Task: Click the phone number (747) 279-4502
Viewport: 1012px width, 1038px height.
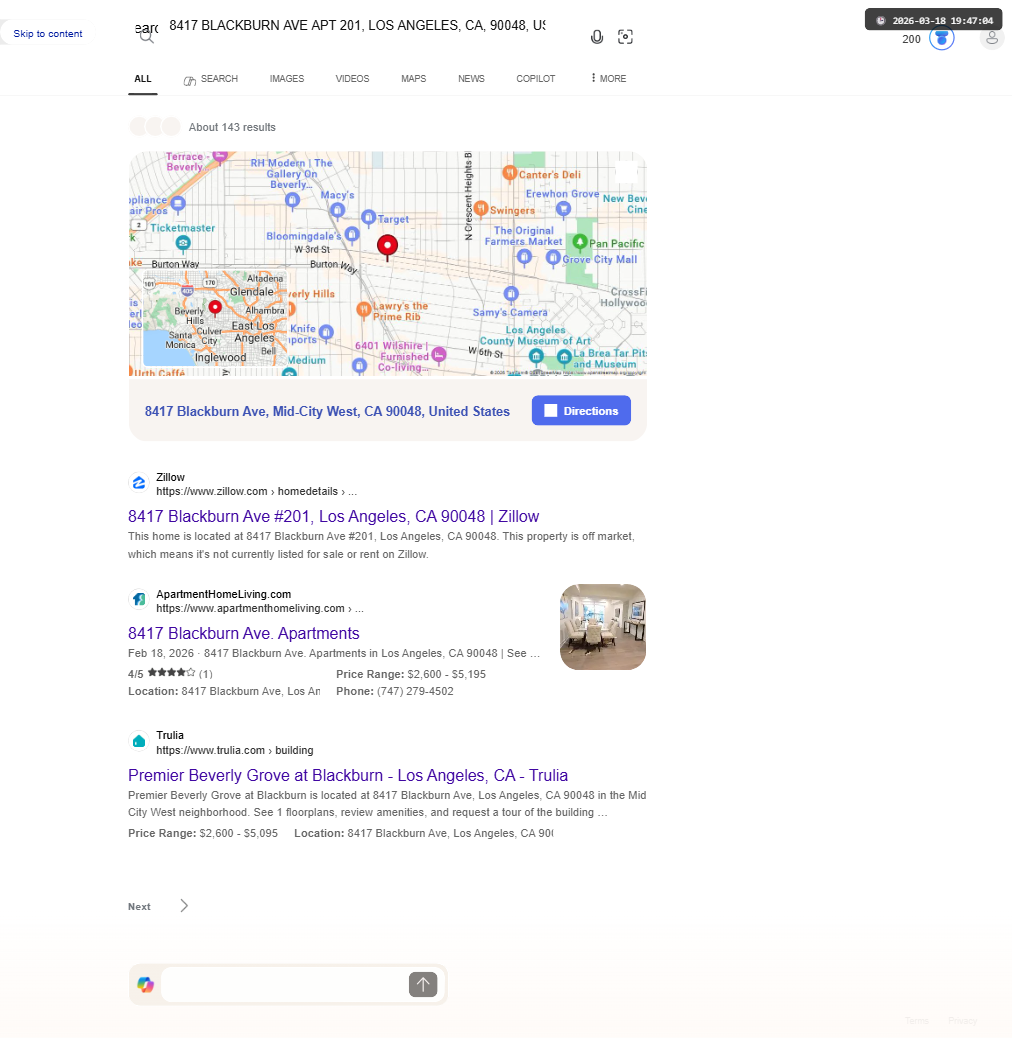Action: [415, 691]
